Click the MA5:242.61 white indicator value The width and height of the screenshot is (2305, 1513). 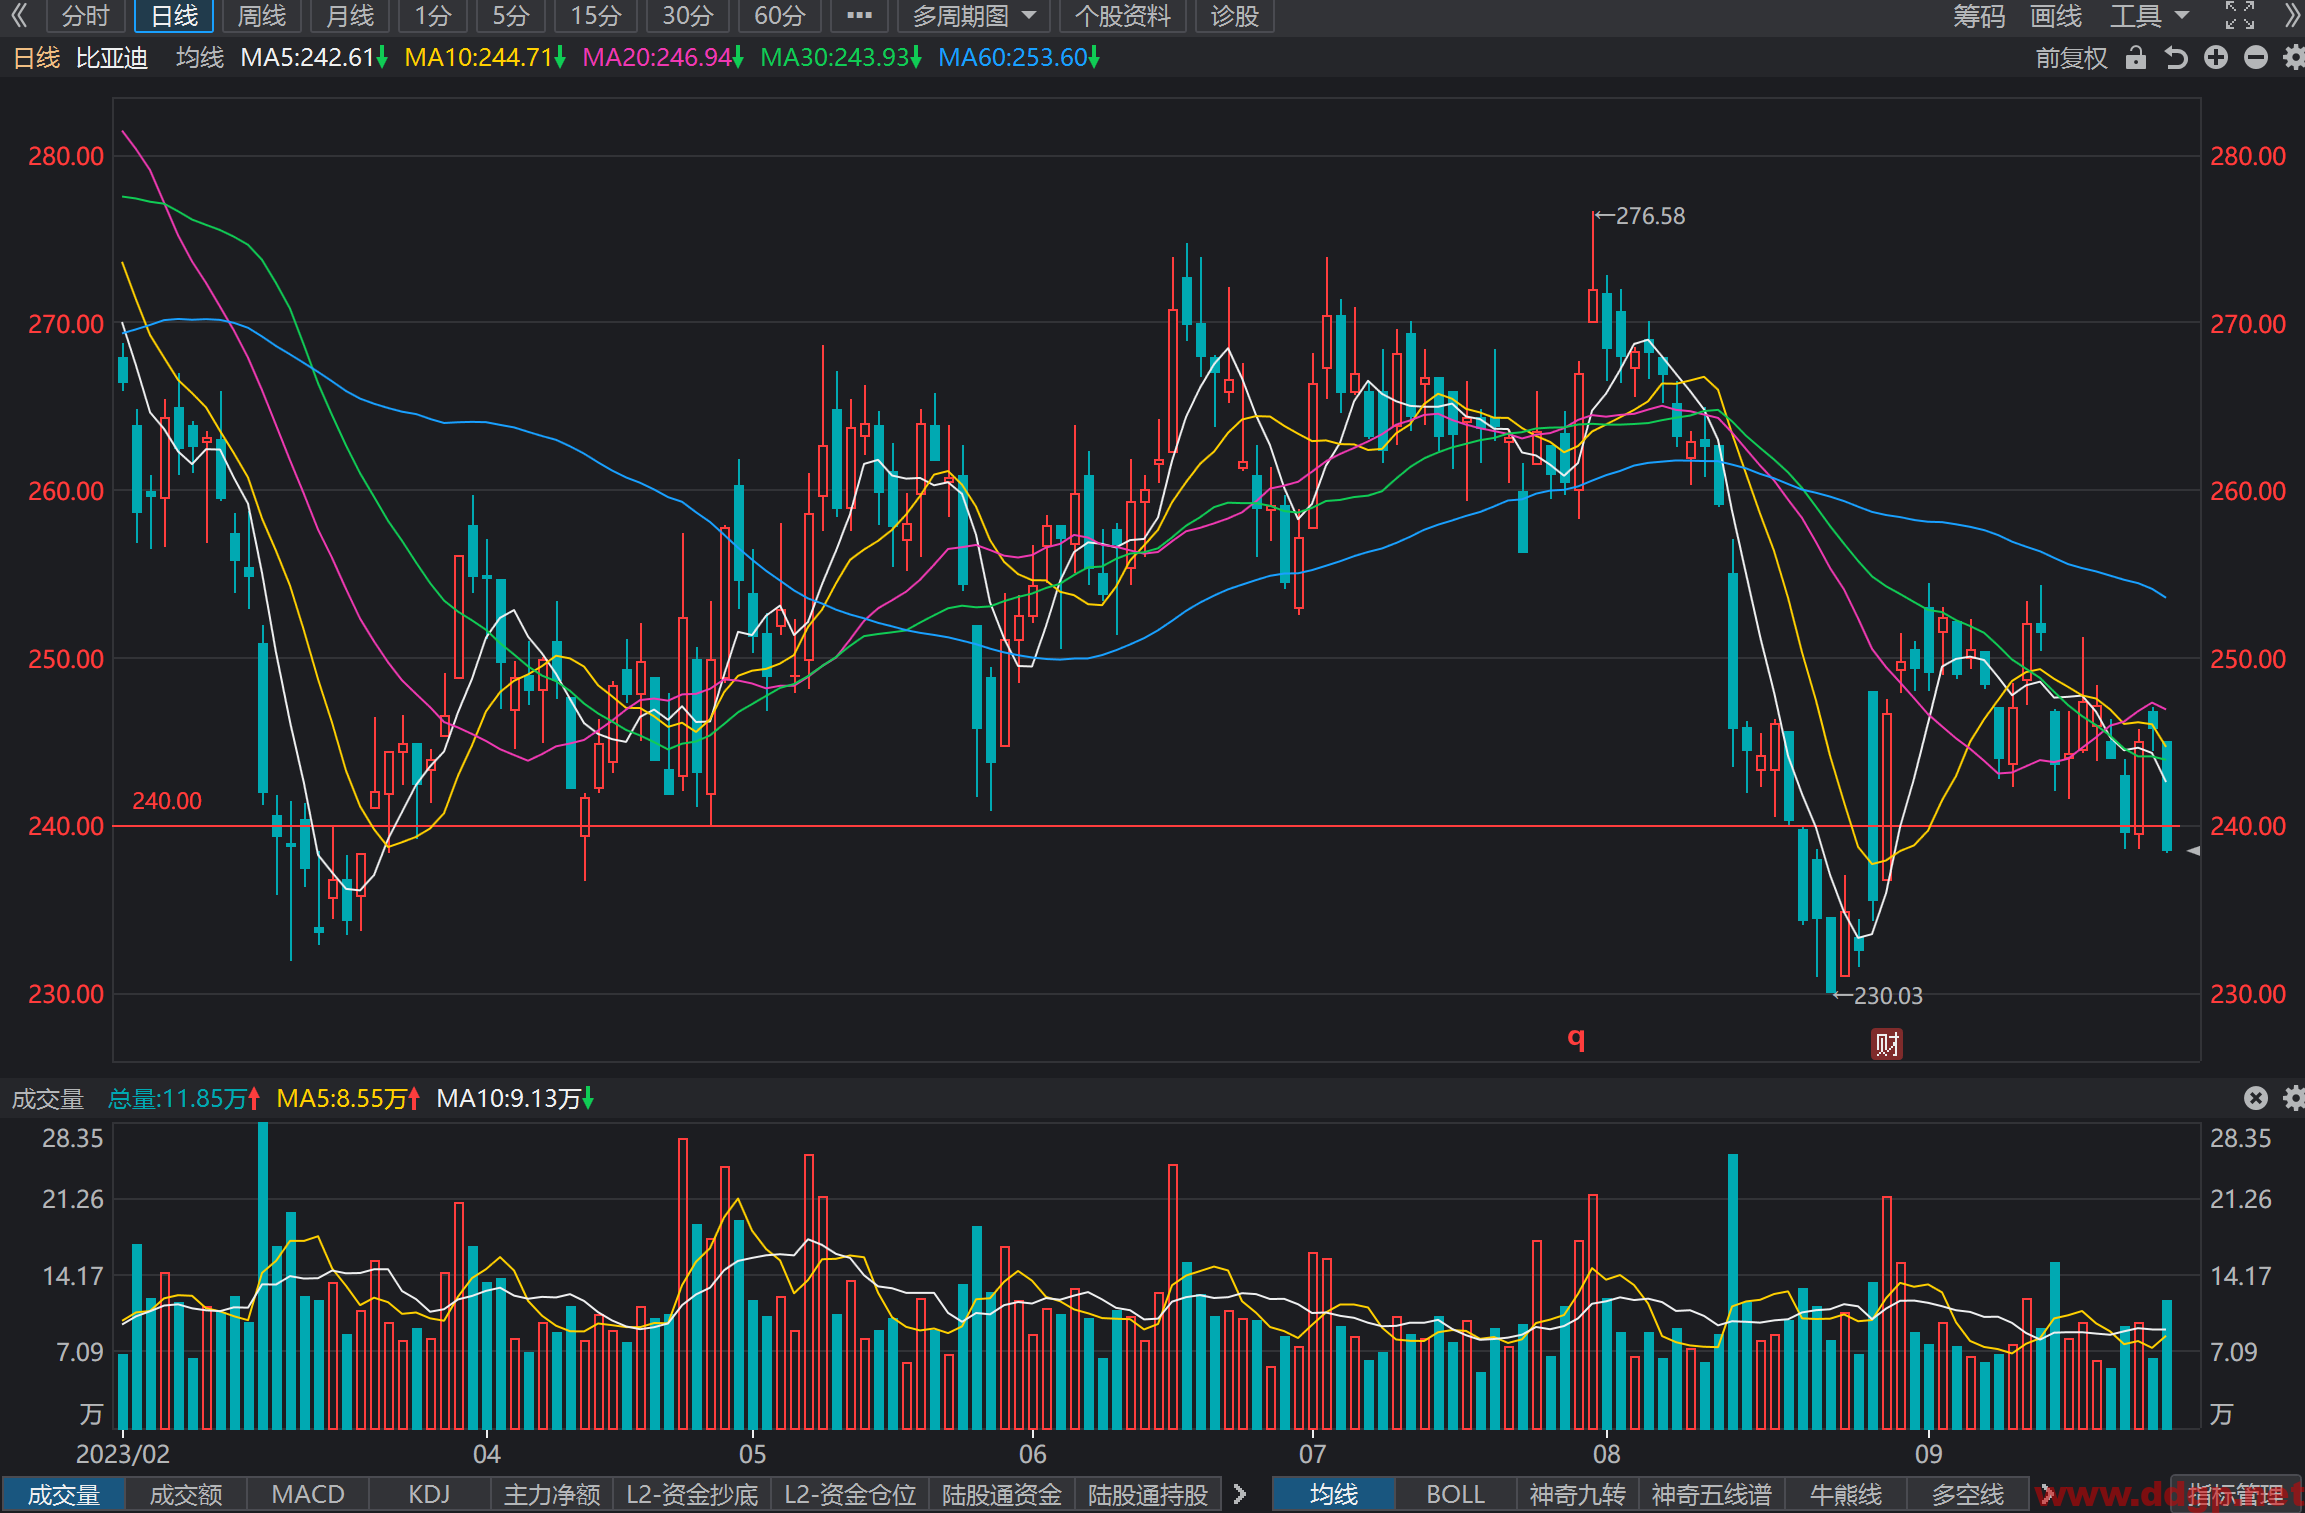[314, 58]
